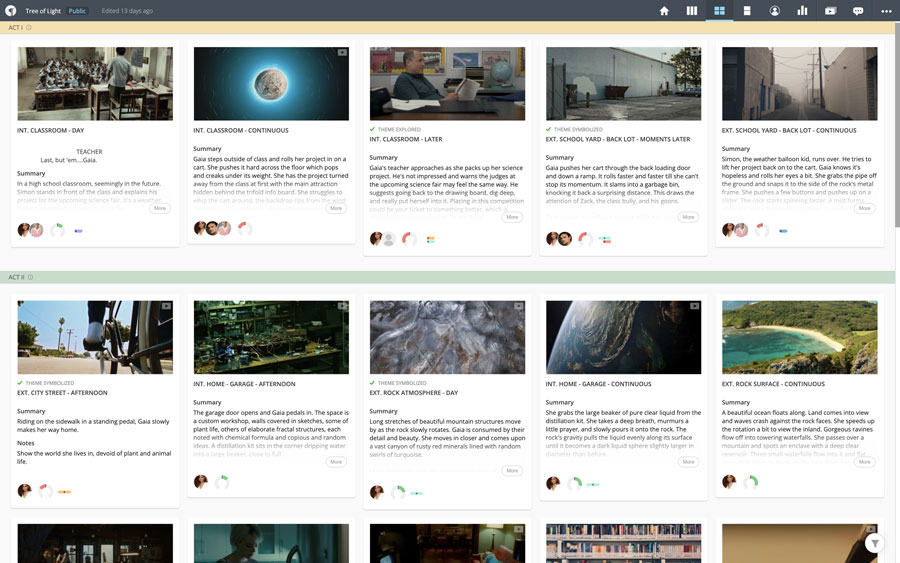Image resolution: width=900 pixels, height=563 pixels.
Task: Expand More on INT. CLASSROOM - LATER card
Action: [x=513, y=217]
